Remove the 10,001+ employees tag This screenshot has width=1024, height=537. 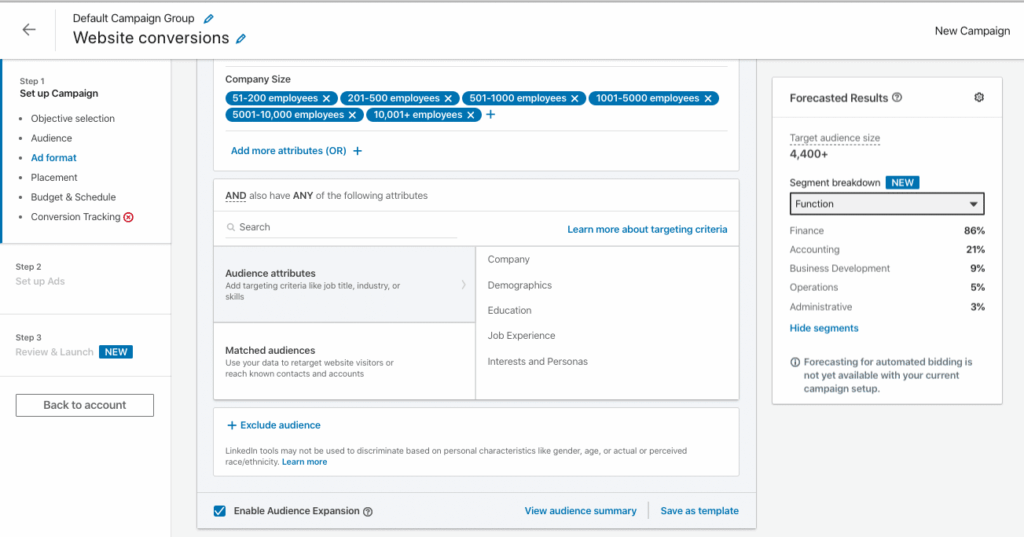471,115
